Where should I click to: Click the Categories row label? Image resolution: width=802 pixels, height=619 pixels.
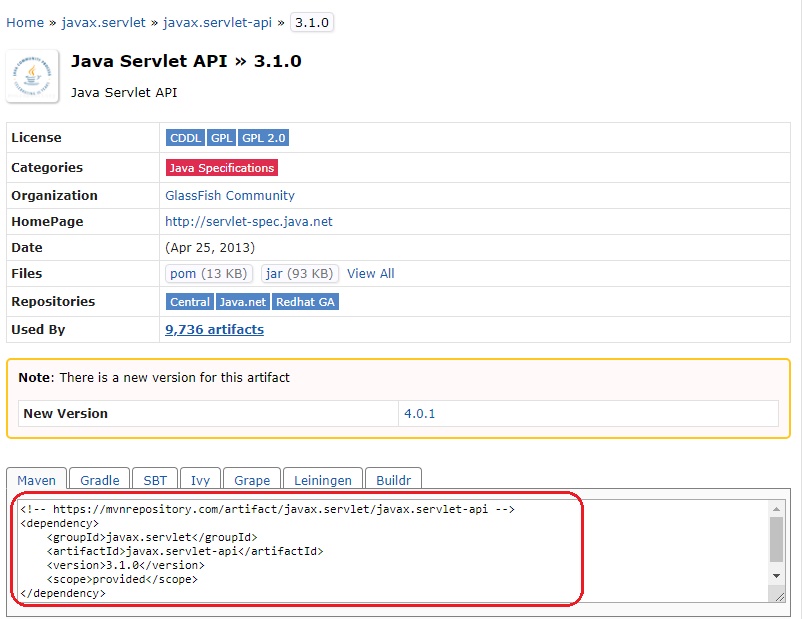[47, 168]
